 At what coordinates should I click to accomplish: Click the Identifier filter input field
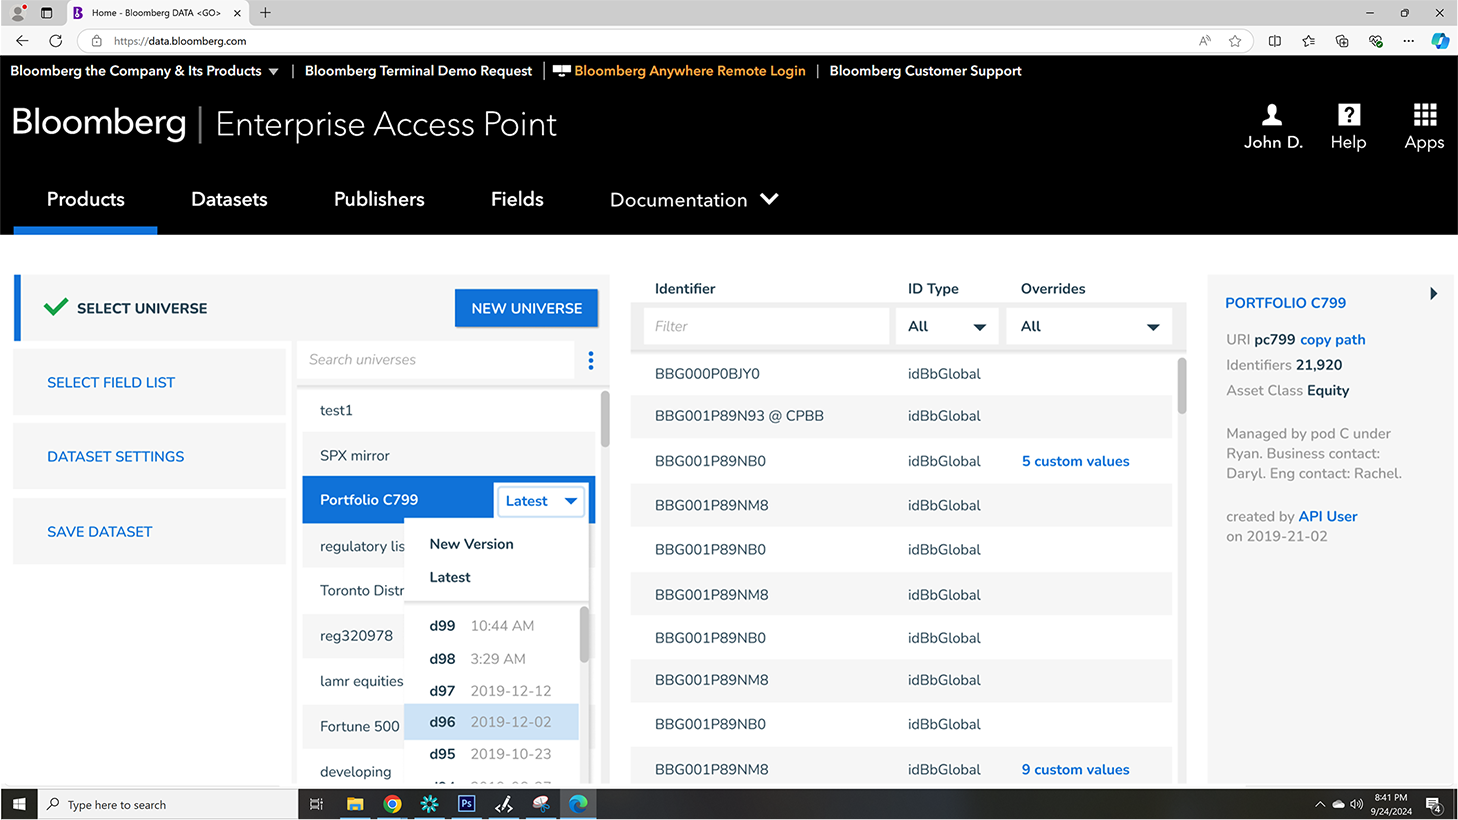click(765, 327)
